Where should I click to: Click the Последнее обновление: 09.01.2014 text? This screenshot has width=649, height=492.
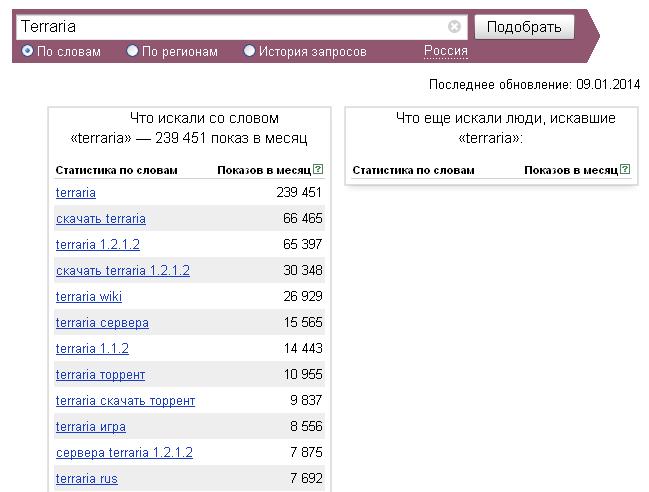pyautogui.click(x=534, y=84)
